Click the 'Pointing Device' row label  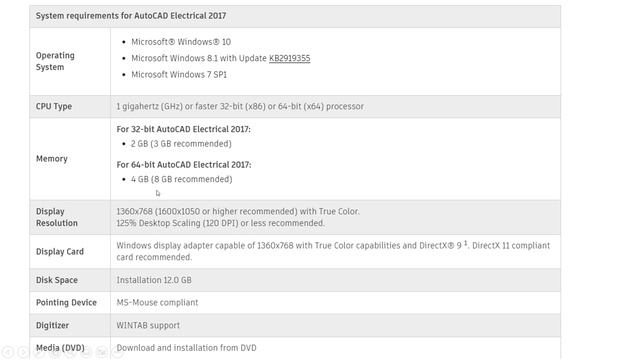[x=66, y=303]
